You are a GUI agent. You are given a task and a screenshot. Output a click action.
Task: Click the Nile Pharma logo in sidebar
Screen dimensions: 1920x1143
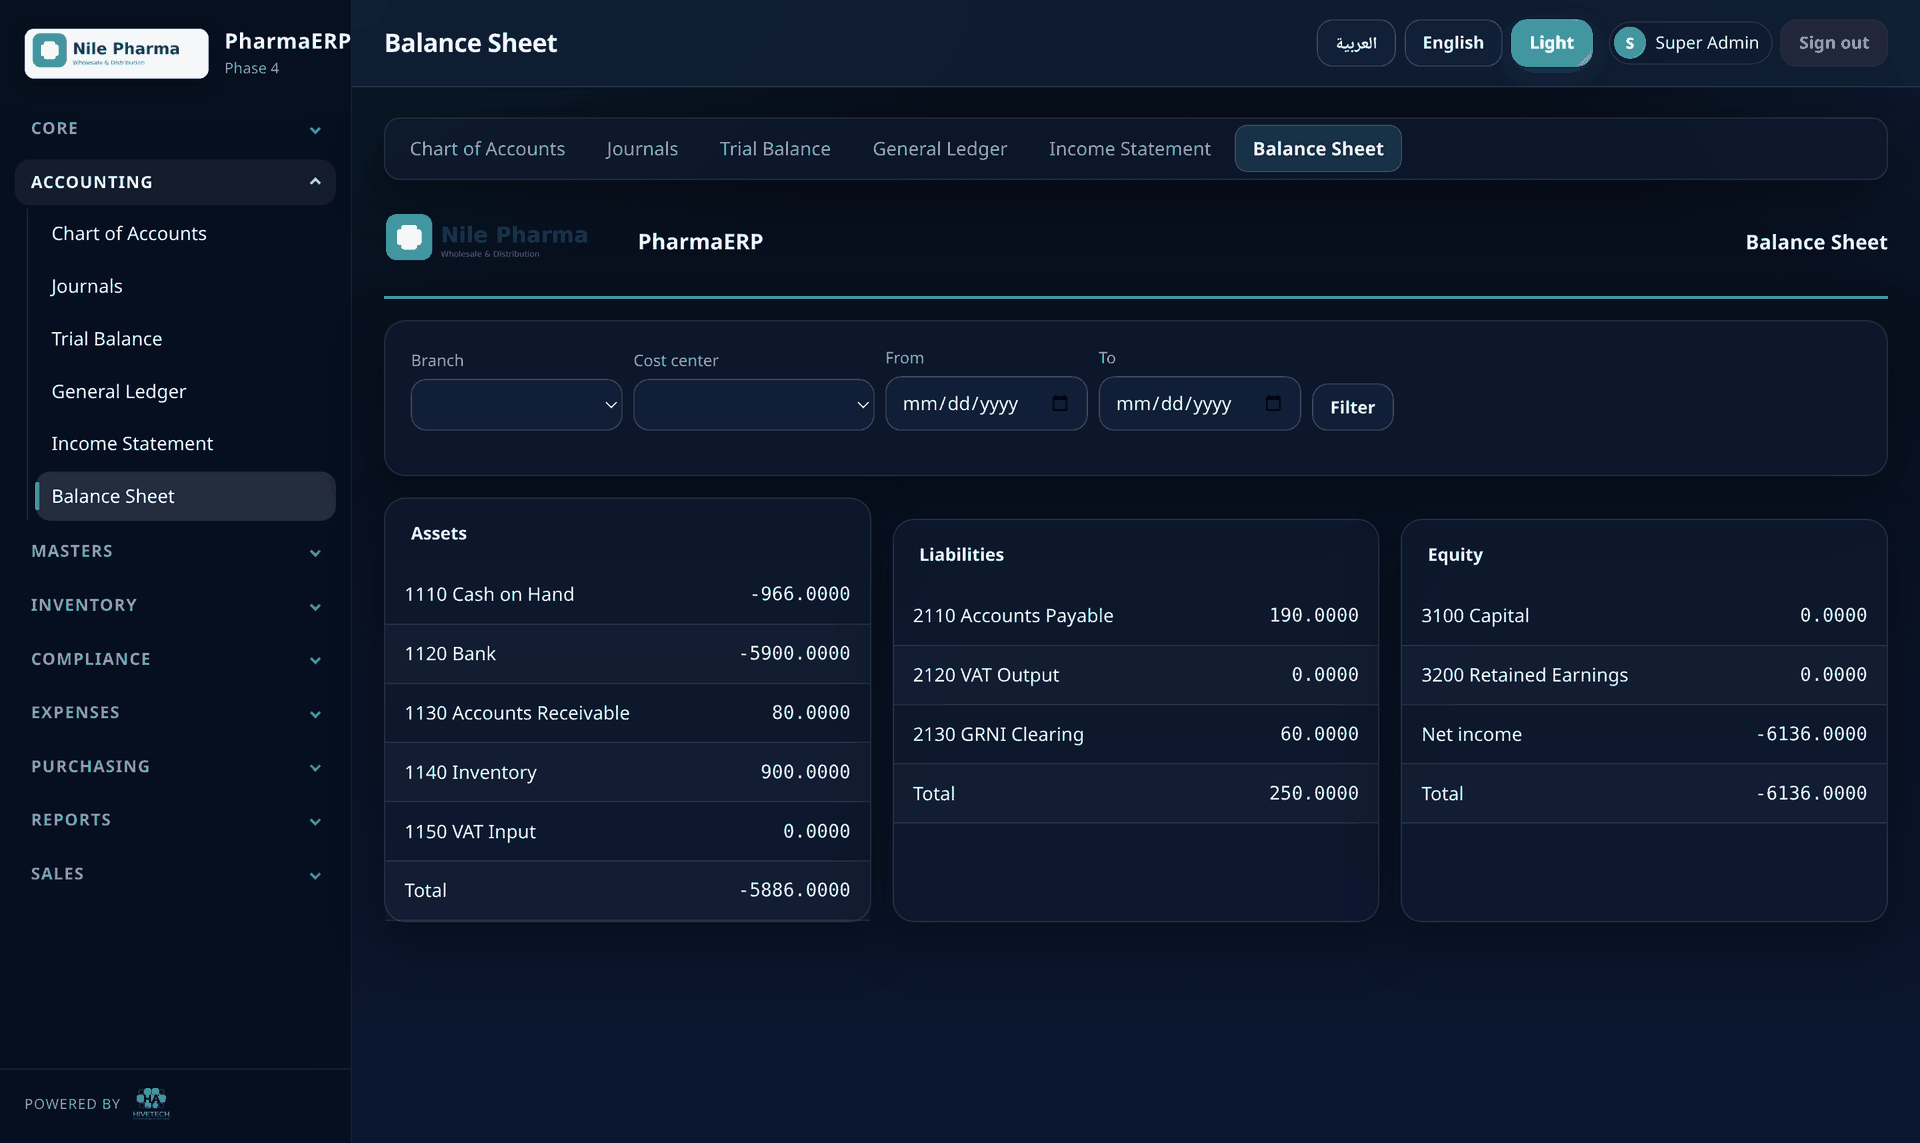[116, 53]
